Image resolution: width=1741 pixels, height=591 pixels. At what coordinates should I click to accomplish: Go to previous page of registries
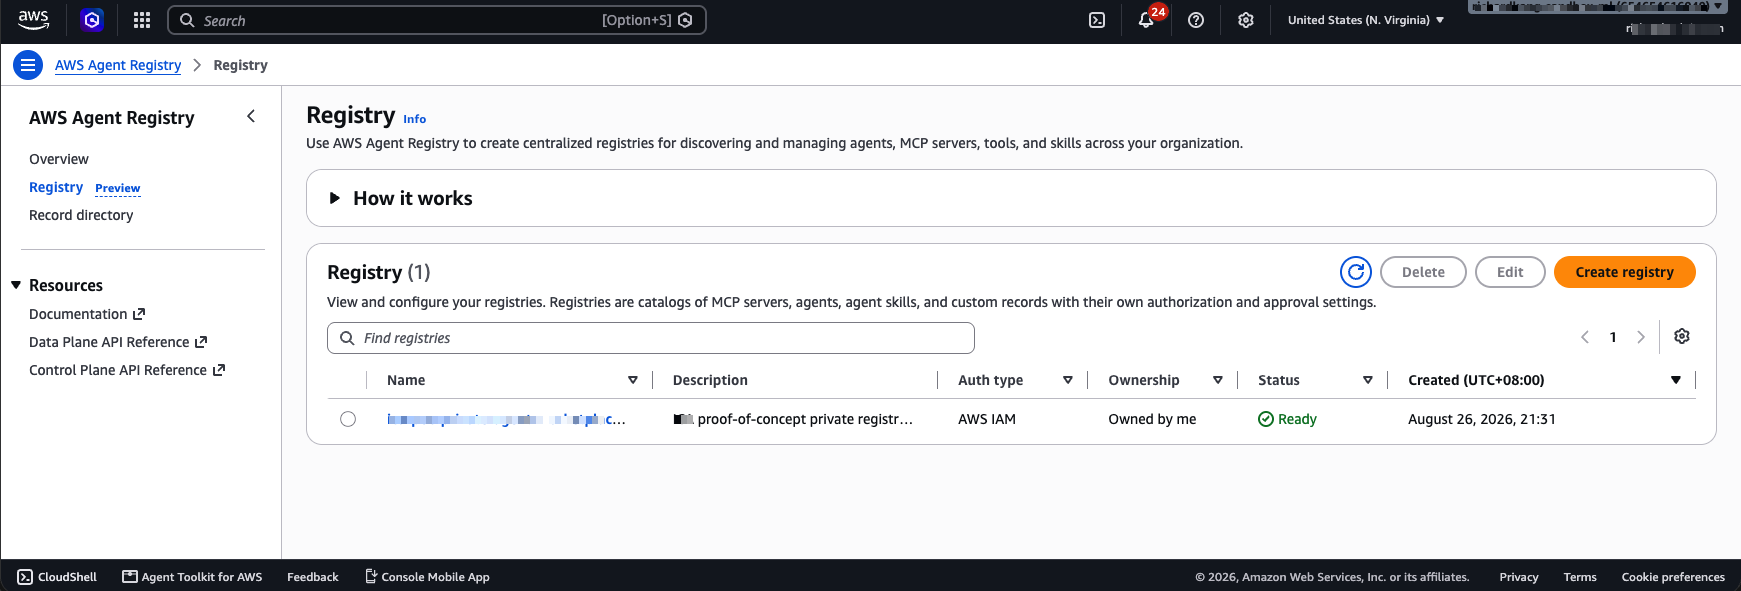[1585, 338]
